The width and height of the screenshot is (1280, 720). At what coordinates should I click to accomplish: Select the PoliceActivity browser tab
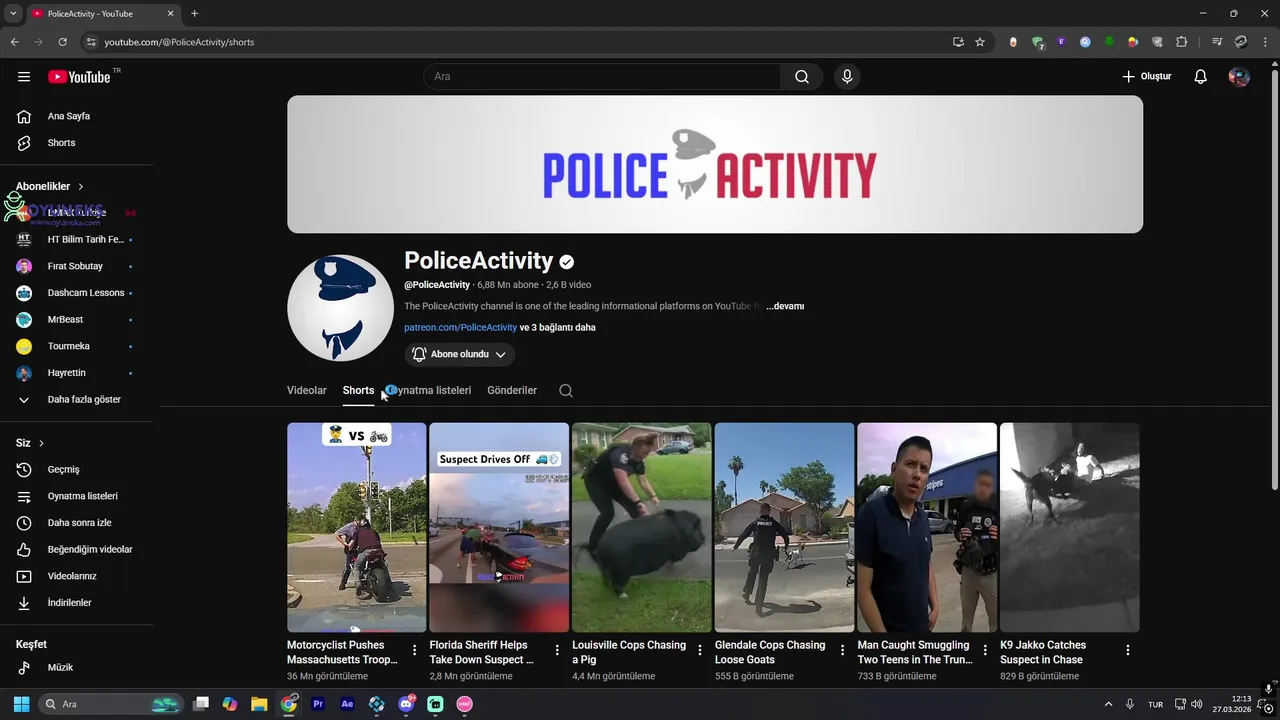102,14
